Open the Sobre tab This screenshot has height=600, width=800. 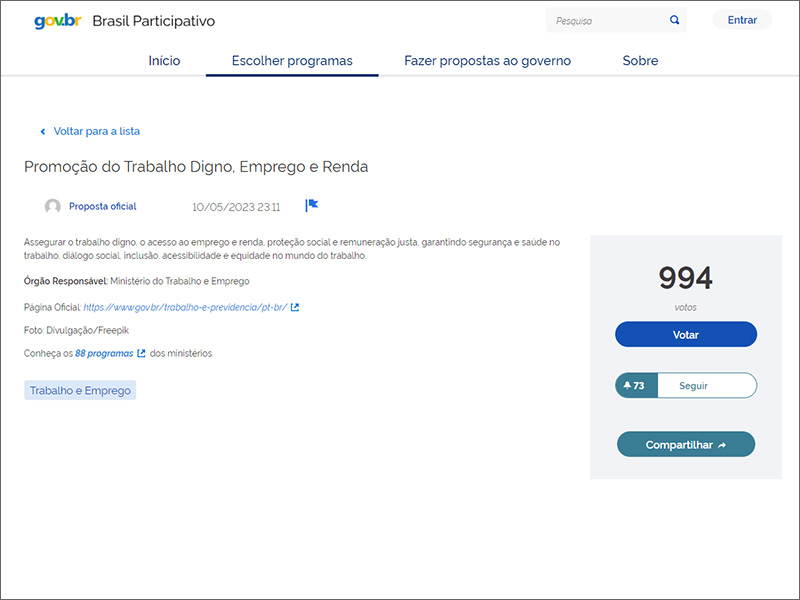point(640,61)
